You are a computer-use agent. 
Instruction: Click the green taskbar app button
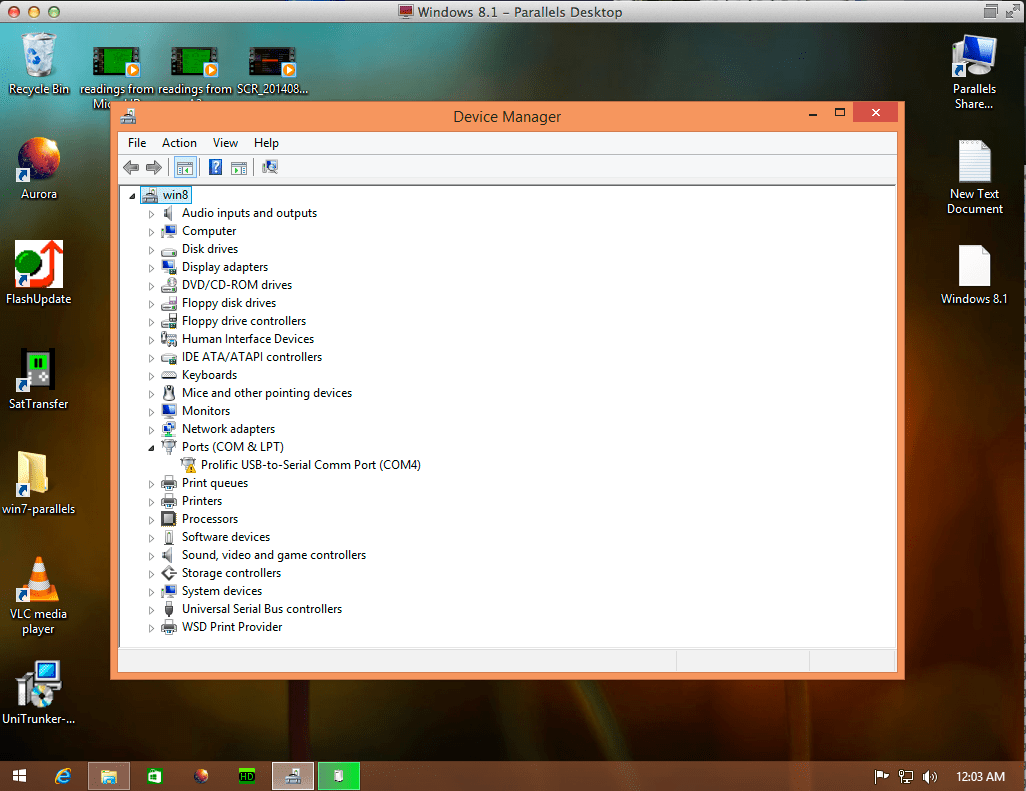[339, 777]
